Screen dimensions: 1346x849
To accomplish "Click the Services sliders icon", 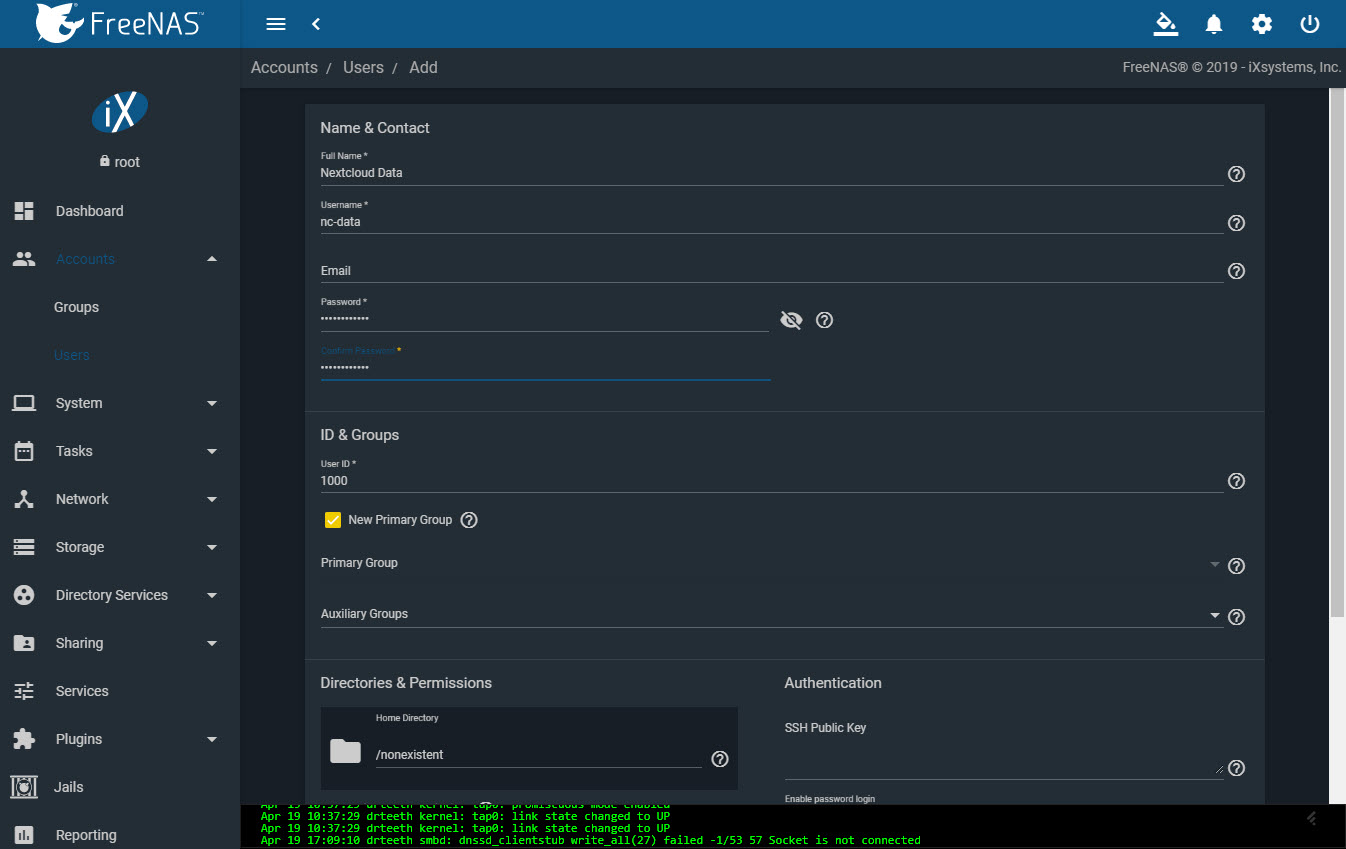I will 24,691.
